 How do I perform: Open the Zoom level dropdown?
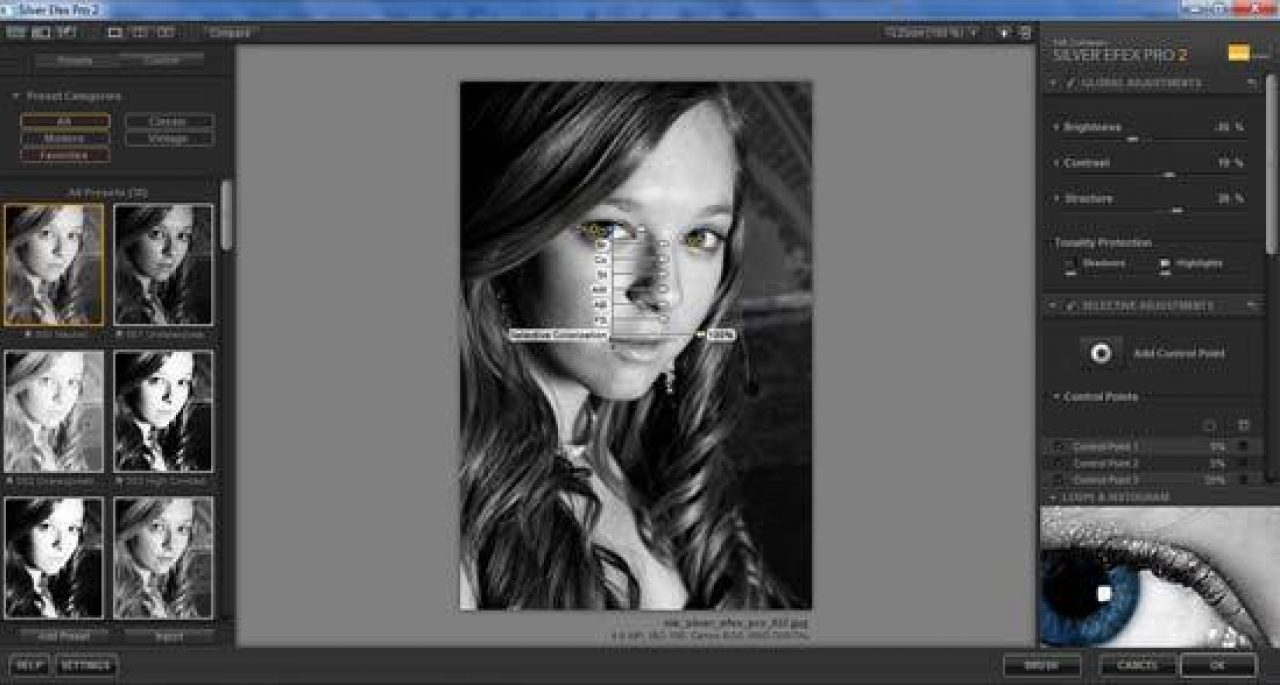(931, 32)
